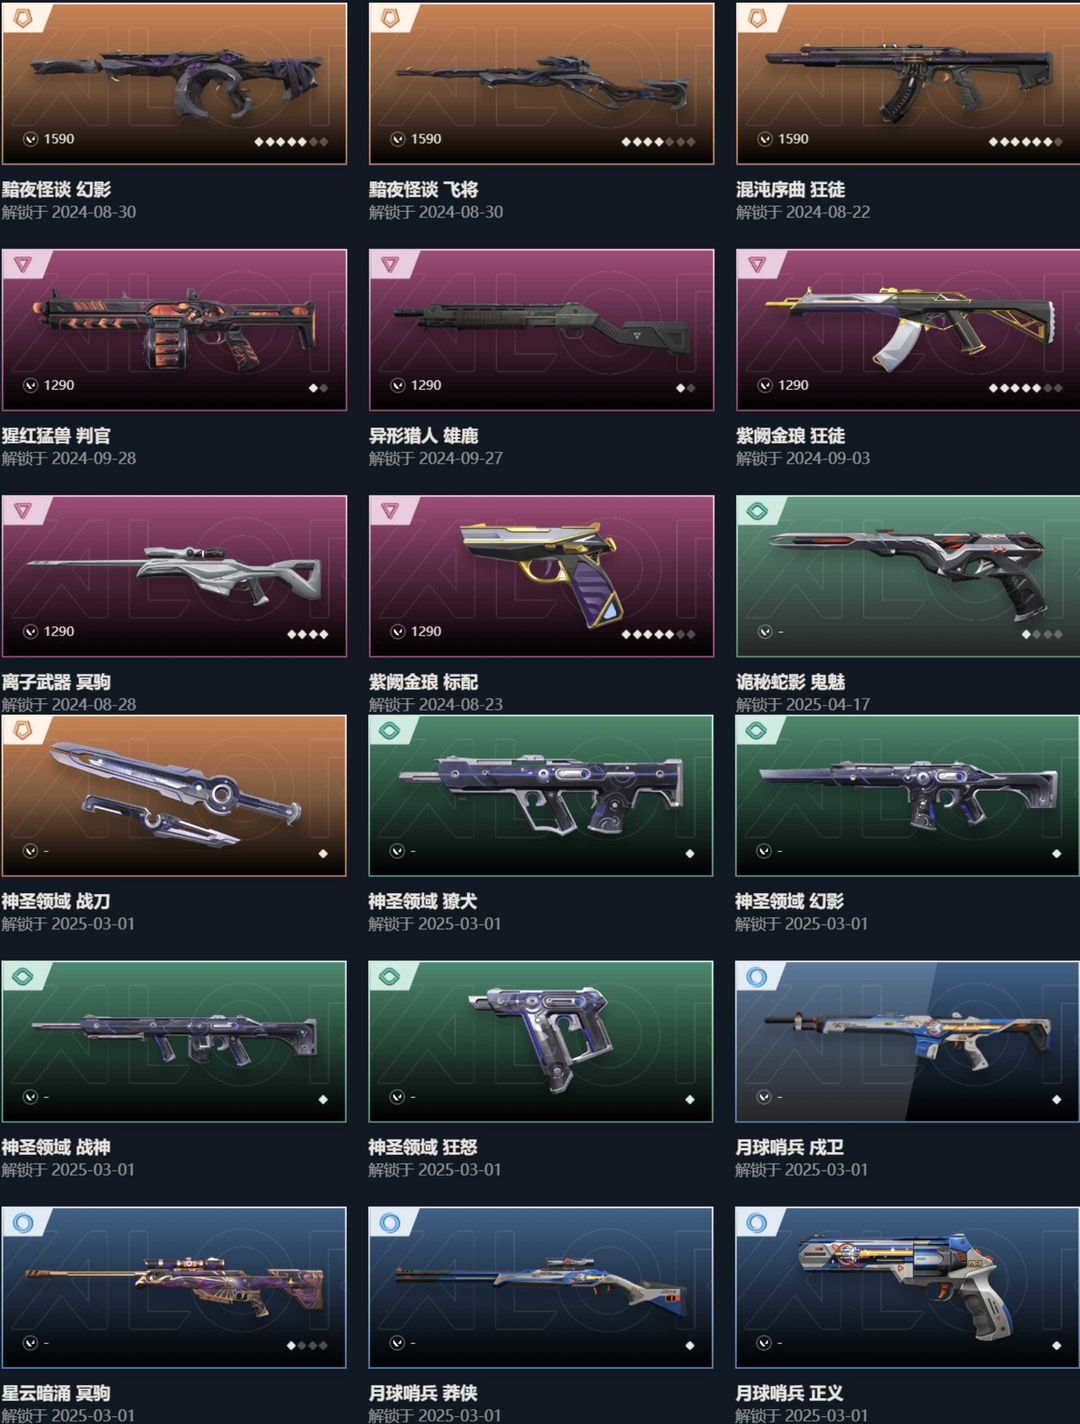Open the 月球哨兵 莽侠 rifle thumbnail
This screenshot has width=1080, height=1424.
tap(541, 1287)
